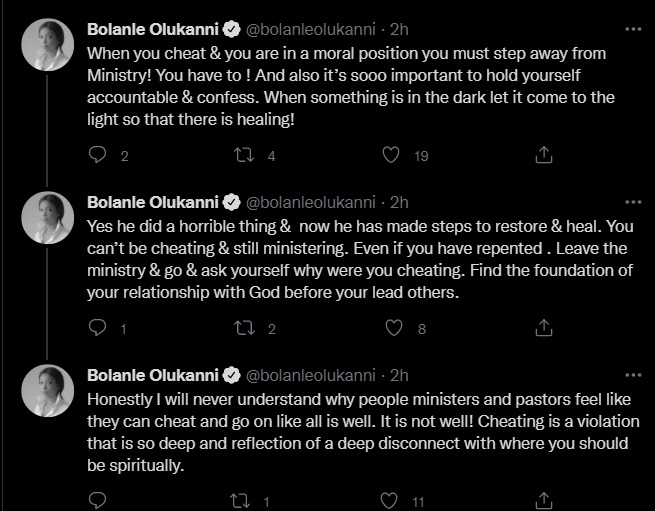Open more options on third tweet

[632, 374]
